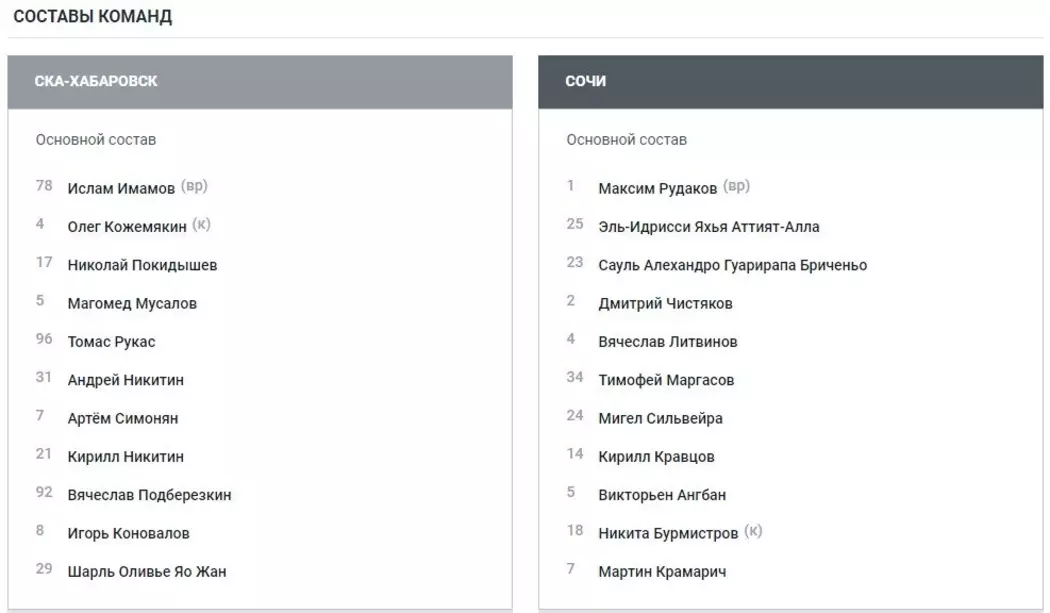Open Мартин Крамарич profile
This screenshot has width=1050, height=613.
(x=662, y=572)
